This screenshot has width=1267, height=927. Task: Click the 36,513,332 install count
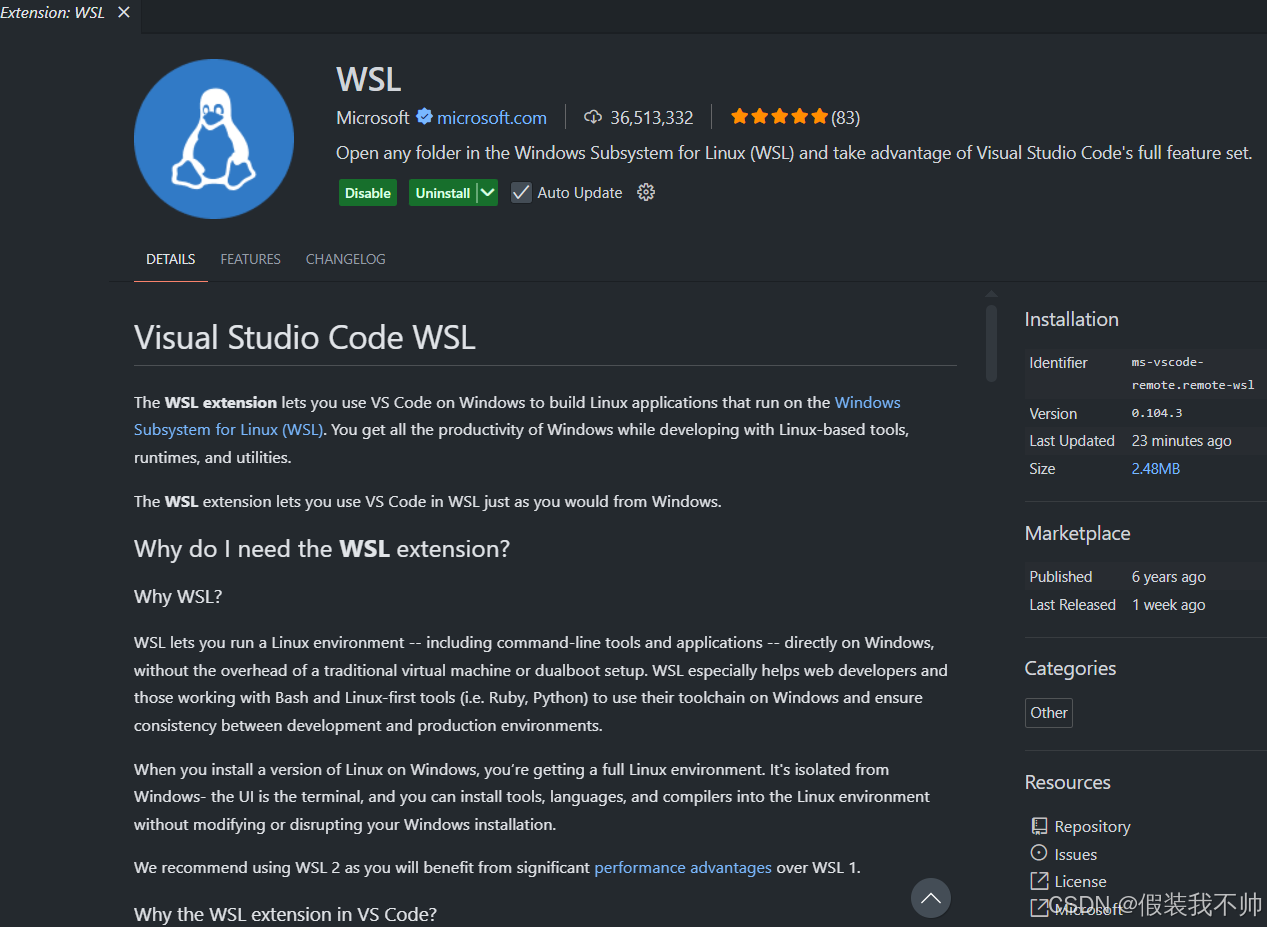[652, 117]
